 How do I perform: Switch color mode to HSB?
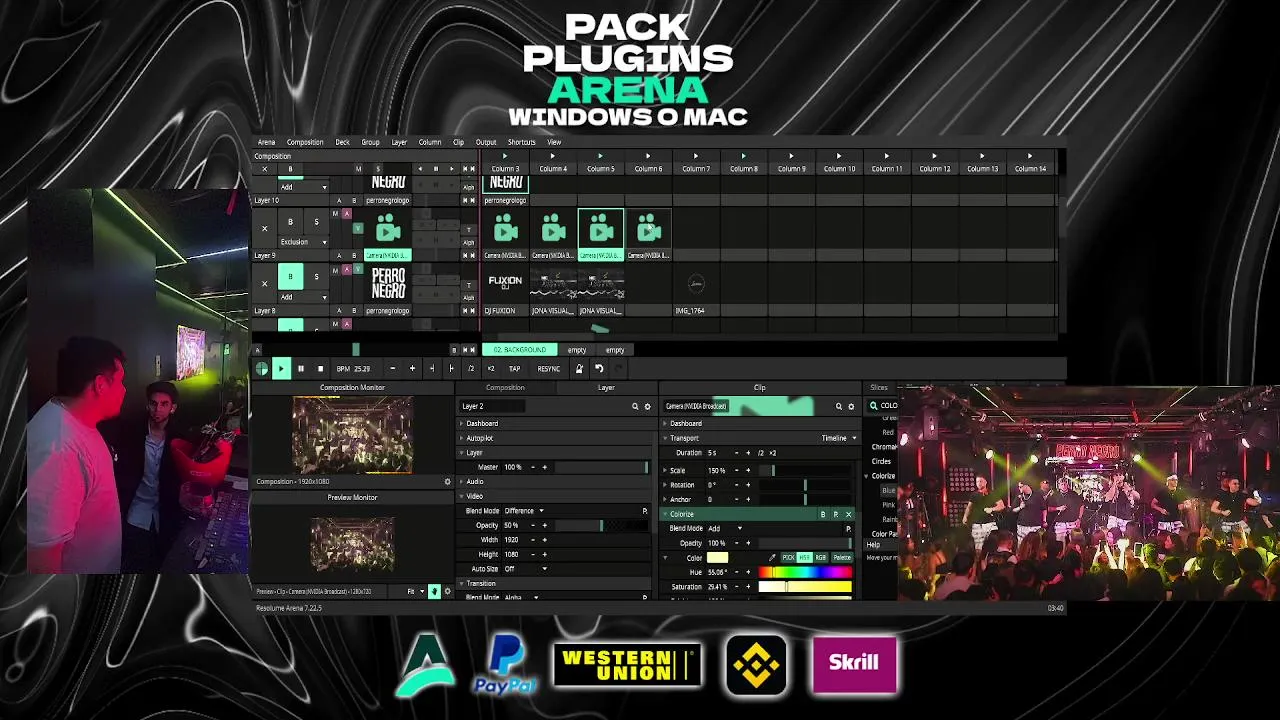(804, 557)
